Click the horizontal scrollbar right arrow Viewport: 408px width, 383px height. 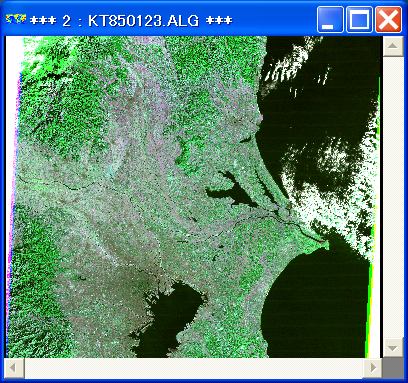[x=373, y=368]
